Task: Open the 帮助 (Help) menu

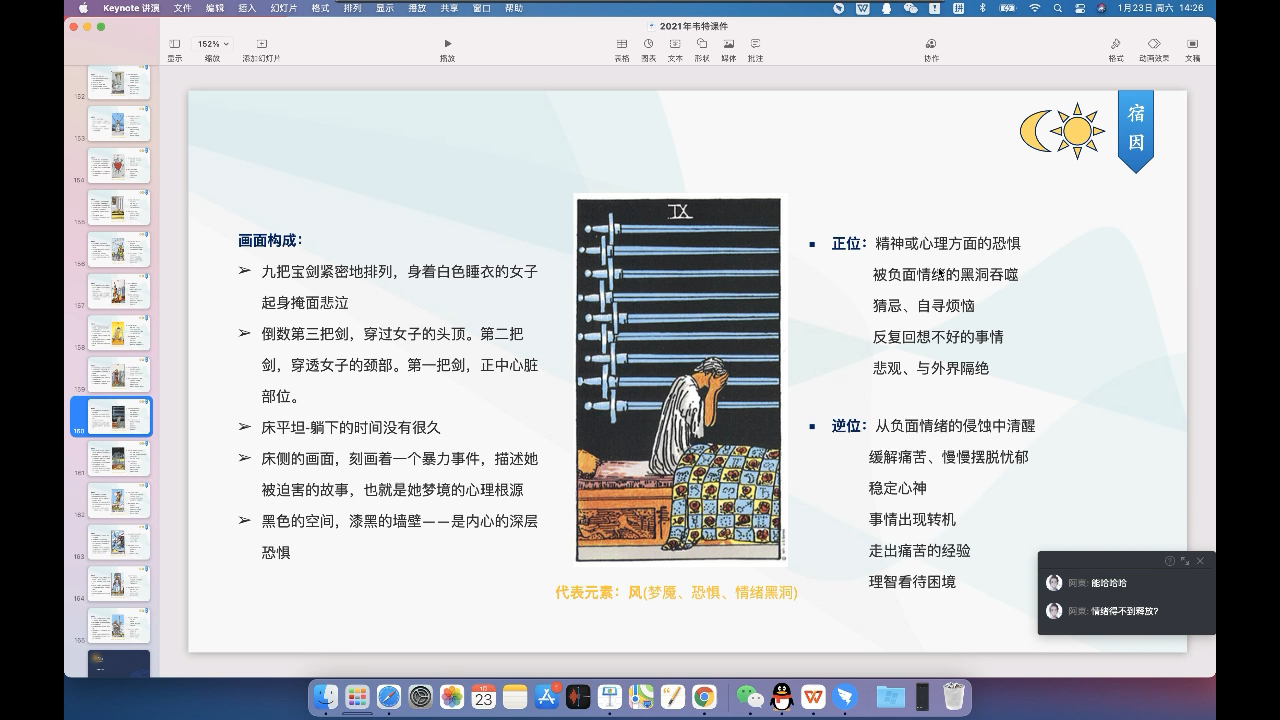Action: click(x=513, y=8)
